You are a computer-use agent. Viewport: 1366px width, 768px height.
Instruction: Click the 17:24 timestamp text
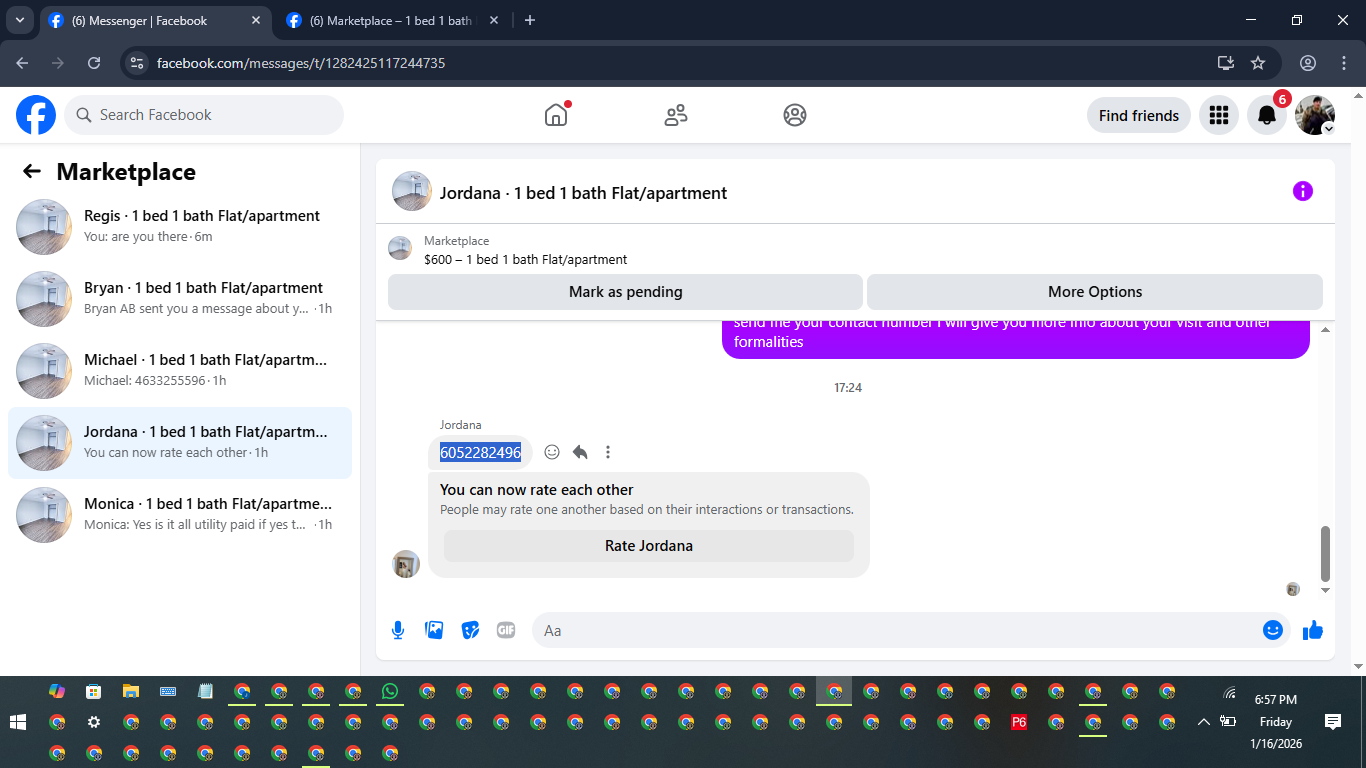click(x=848, y=387)
